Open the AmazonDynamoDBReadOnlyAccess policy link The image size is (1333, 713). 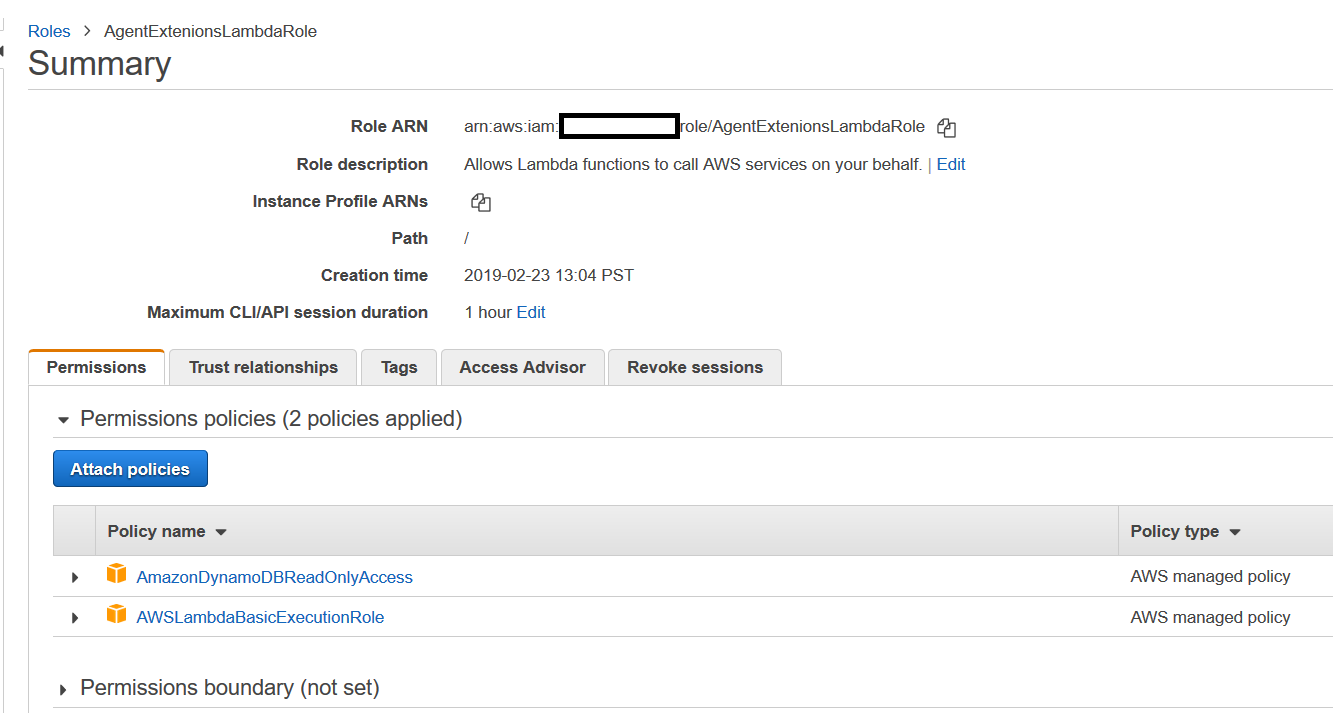point(274,577)
